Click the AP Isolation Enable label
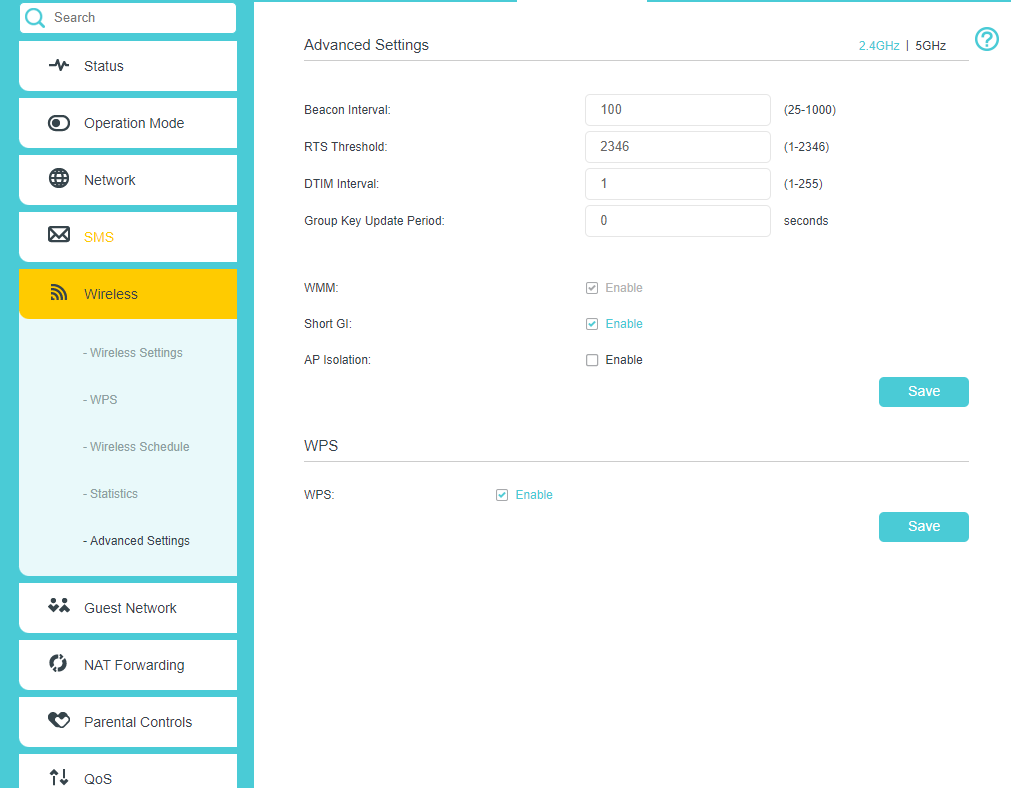The height and width of the screenshot is (788, 1011). [x=623, y=360]
